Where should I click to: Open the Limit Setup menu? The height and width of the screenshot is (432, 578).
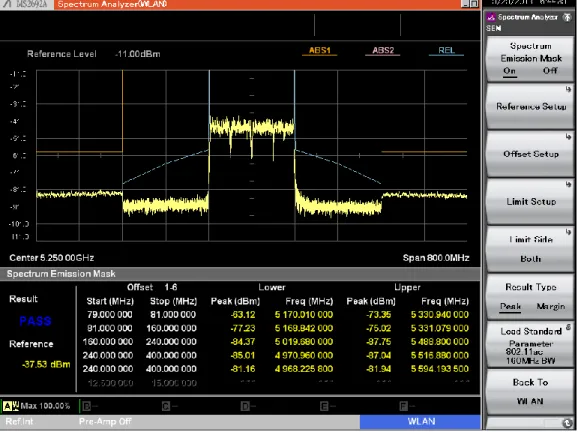(530, 202)
